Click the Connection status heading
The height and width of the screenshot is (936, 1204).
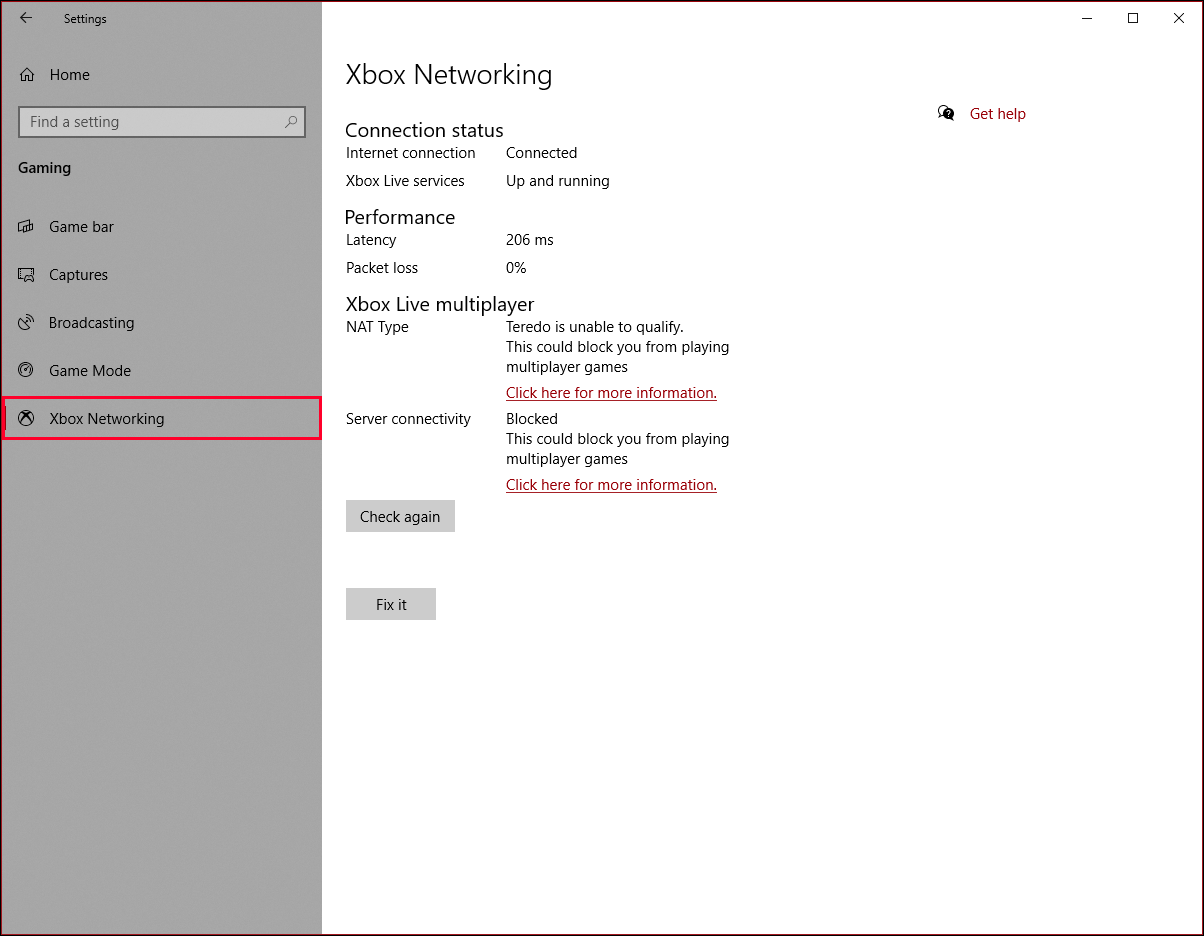point(424,130)
